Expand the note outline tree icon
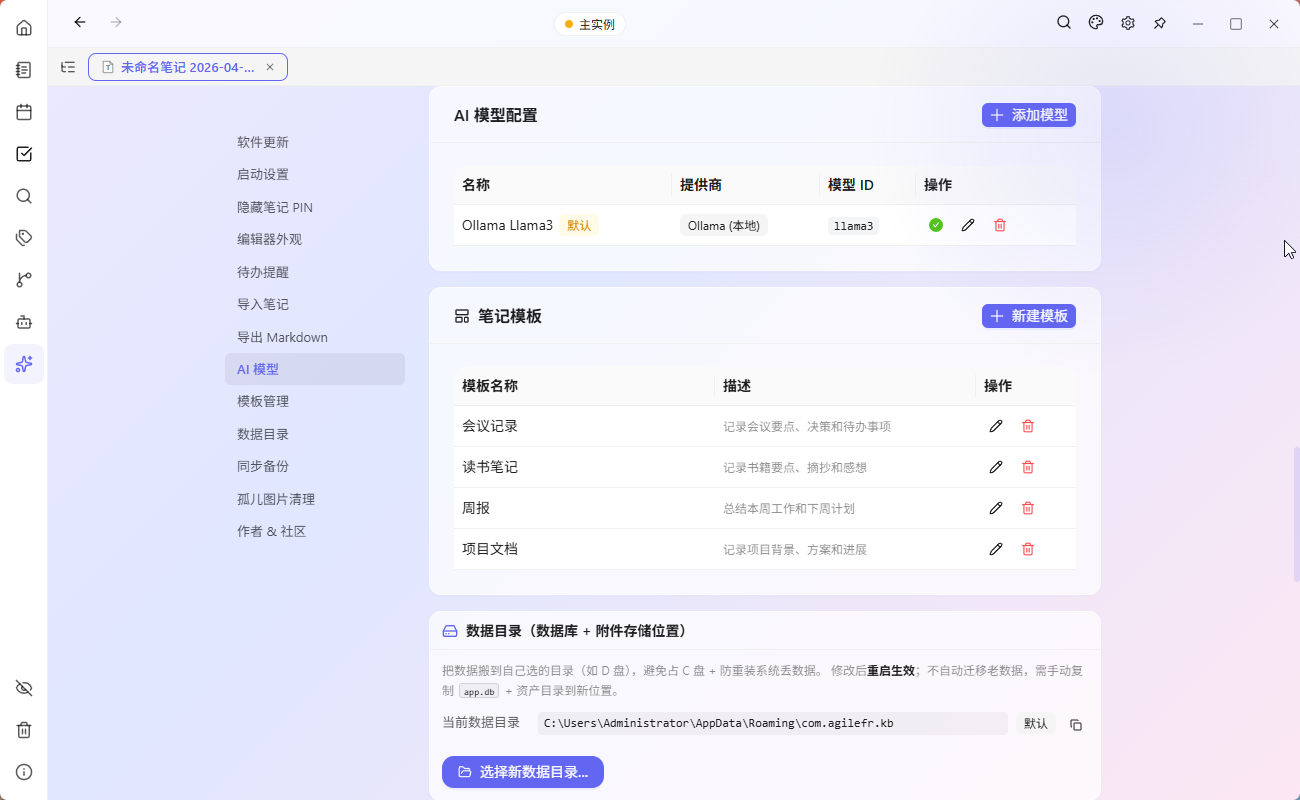Image resolution: width=1300 pixels, height=800 pixels. tap(67, 66)
